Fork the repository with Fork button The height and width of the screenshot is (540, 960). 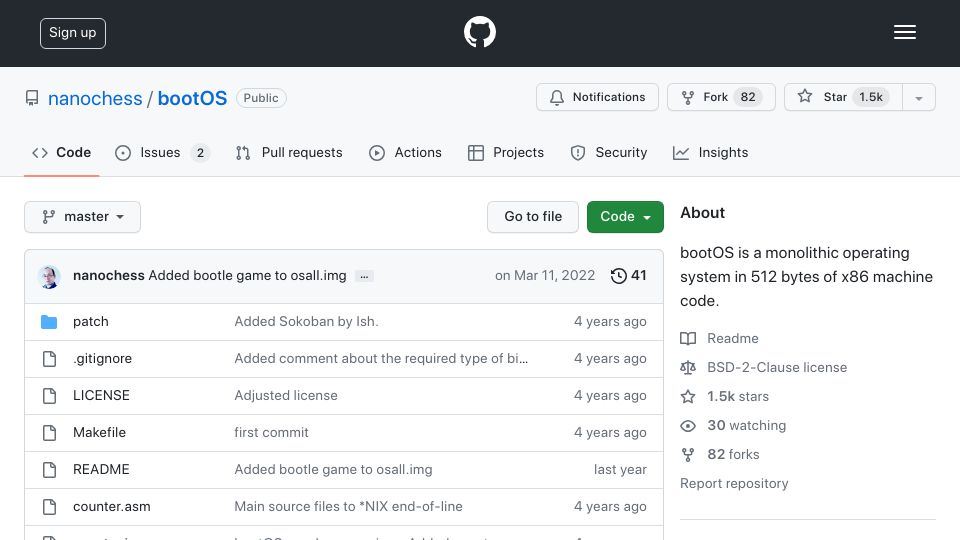721,97
